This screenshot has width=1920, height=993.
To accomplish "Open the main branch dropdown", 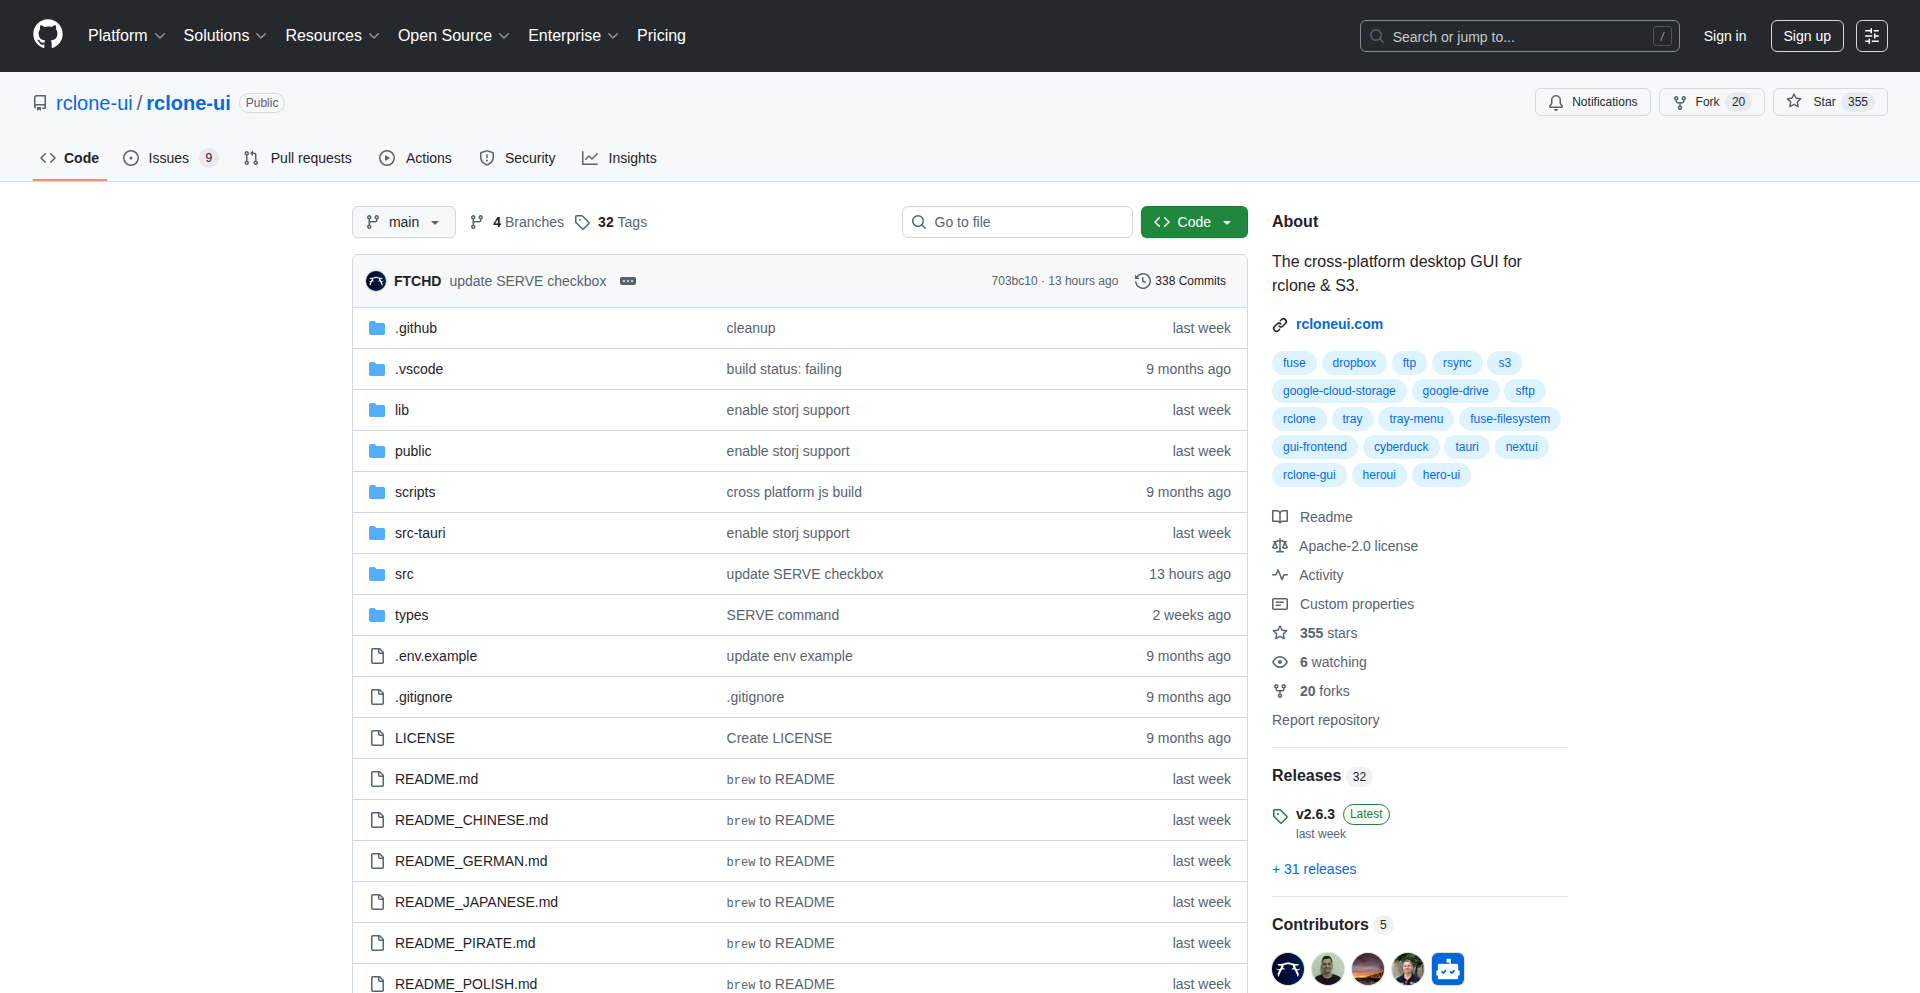I will 403,222.
